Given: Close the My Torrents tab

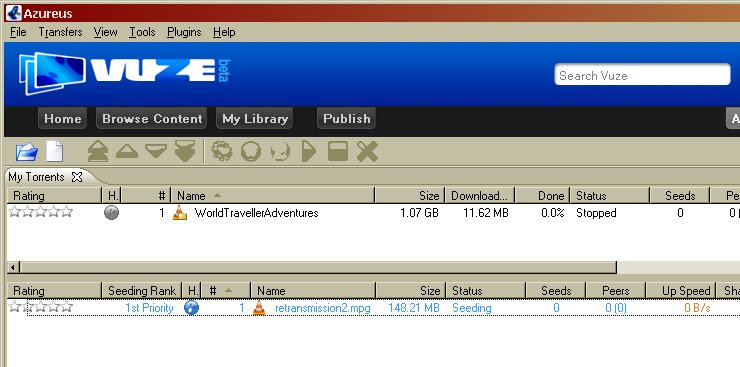Looking at the screenshot, I should point(76,177).
